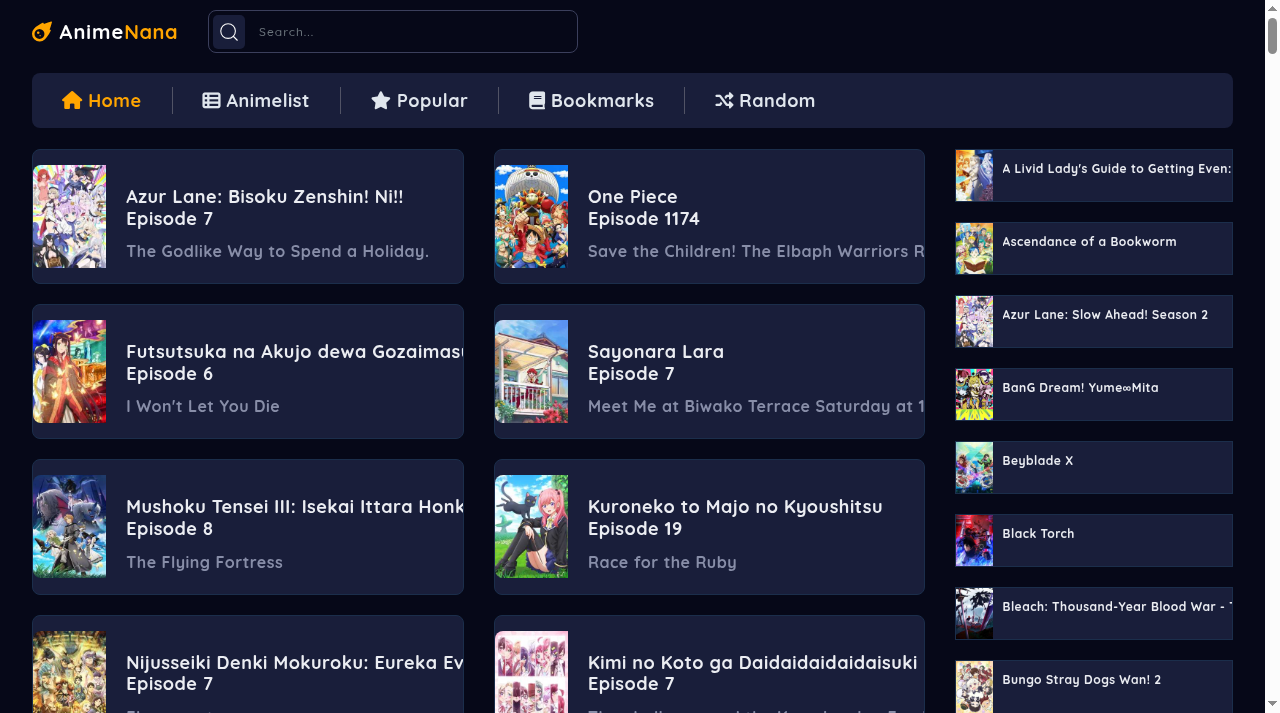Click the Kuroneko to Majo poster thumbnail
Image resolution: width=1280 pixels, height=713 pixels.
point(532,527)
